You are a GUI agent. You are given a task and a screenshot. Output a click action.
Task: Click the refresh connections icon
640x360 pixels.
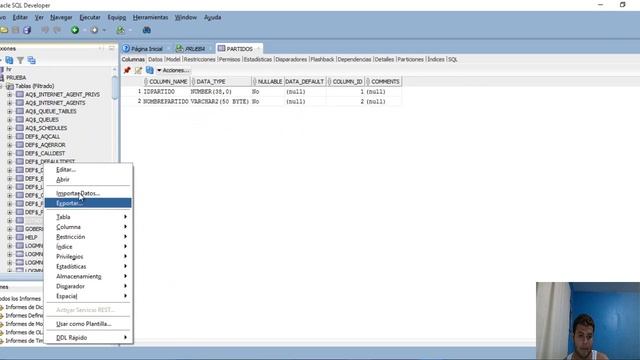click(x=9, y=60)
